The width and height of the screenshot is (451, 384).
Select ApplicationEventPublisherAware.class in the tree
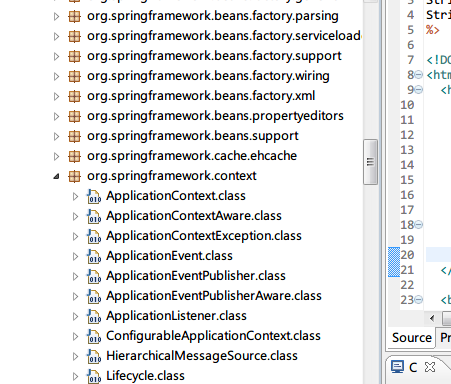214,296
